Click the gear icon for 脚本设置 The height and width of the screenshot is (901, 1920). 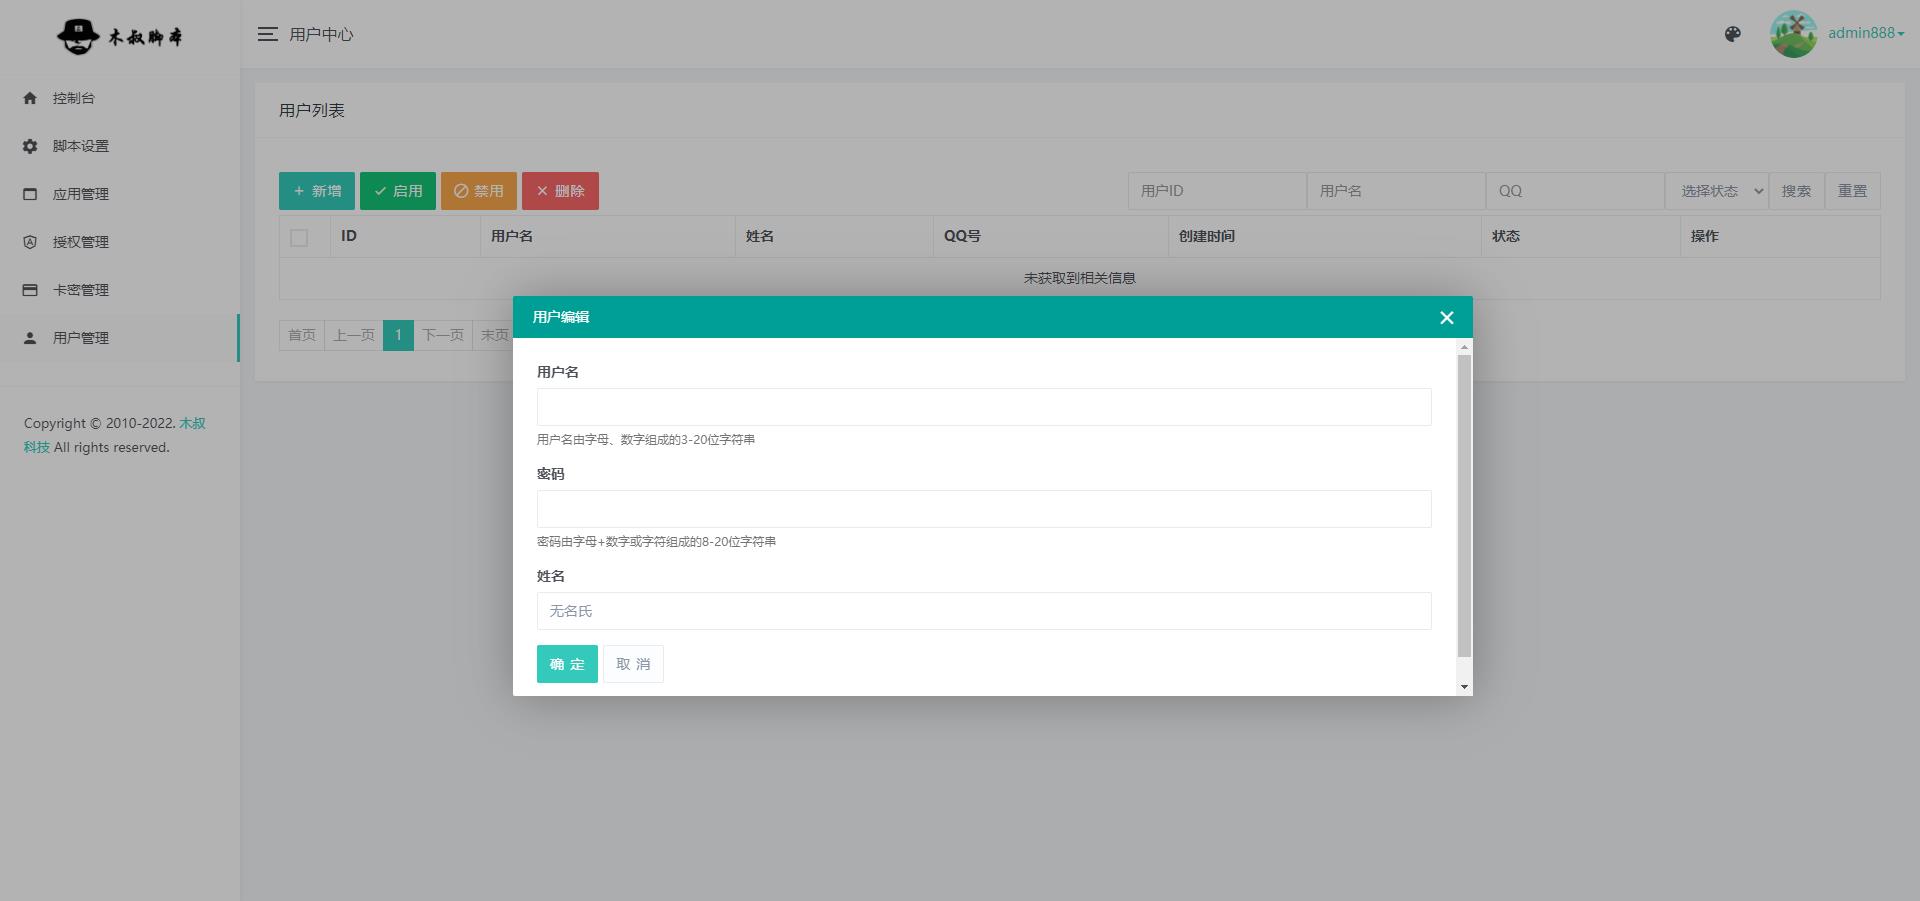30,146
